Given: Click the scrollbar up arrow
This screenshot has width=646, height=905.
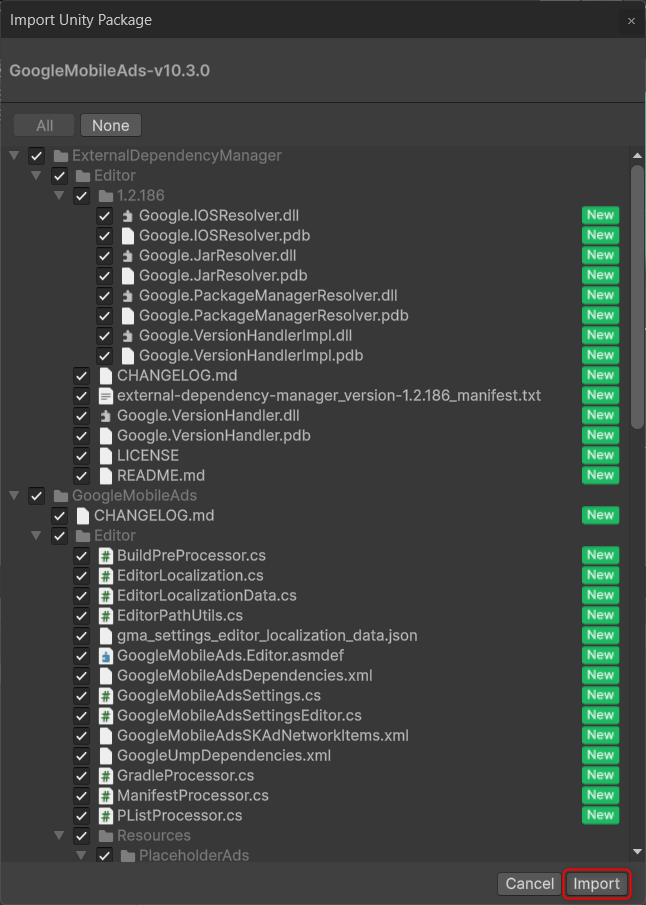Looking at the screenshot, I should (x=637, y=156).
